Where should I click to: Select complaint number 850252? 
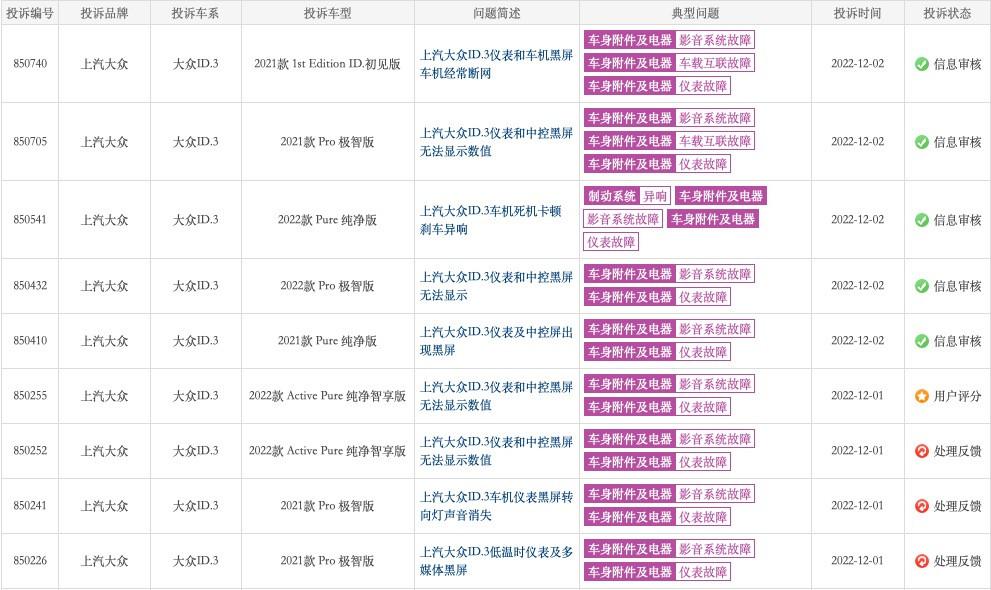30,450
